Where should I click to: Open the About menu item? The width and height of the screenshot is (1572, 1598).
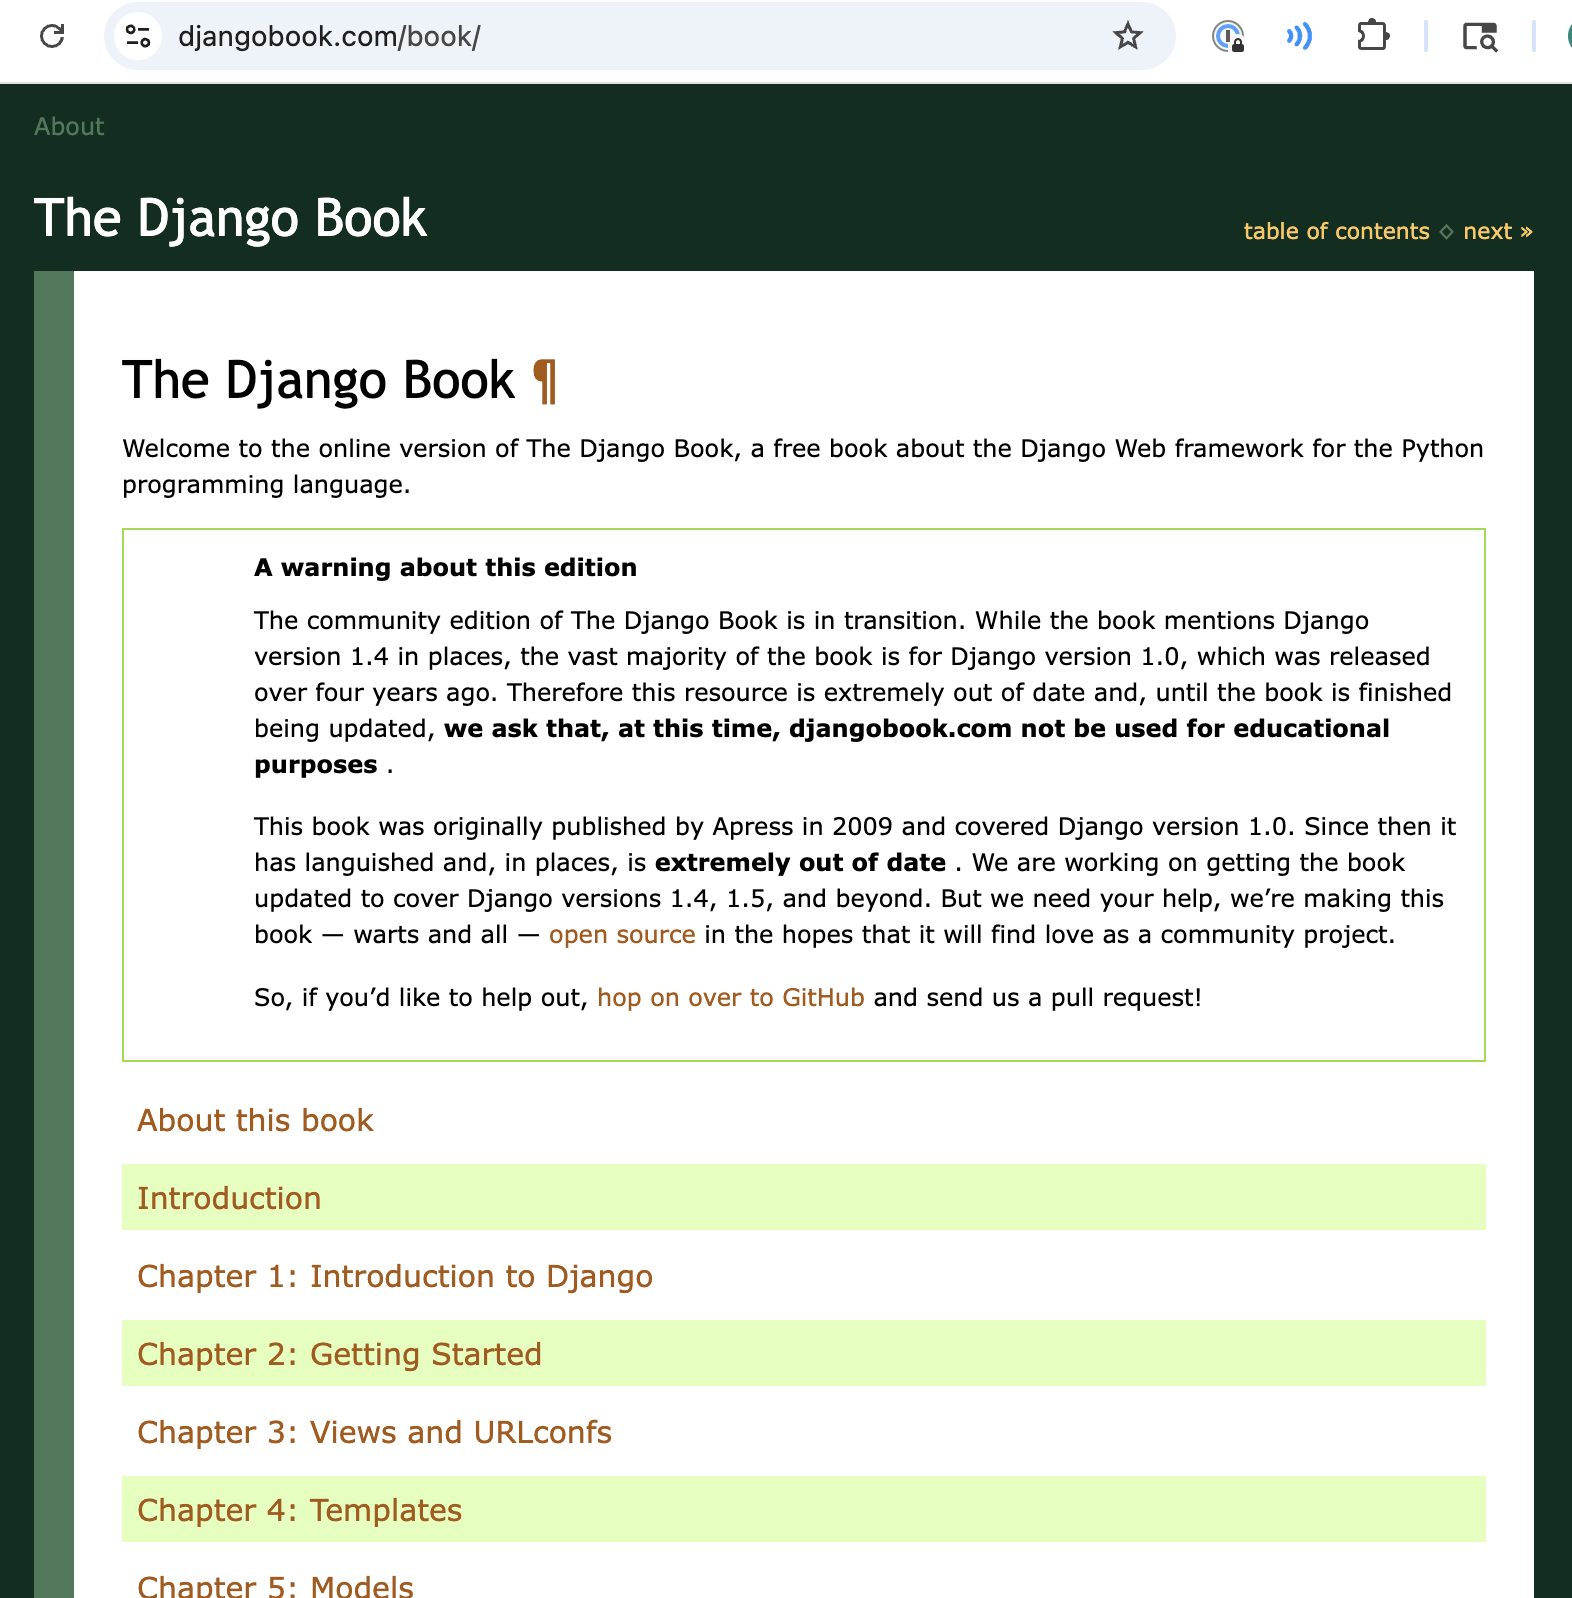pyautogui.click(x=69, y=127)
